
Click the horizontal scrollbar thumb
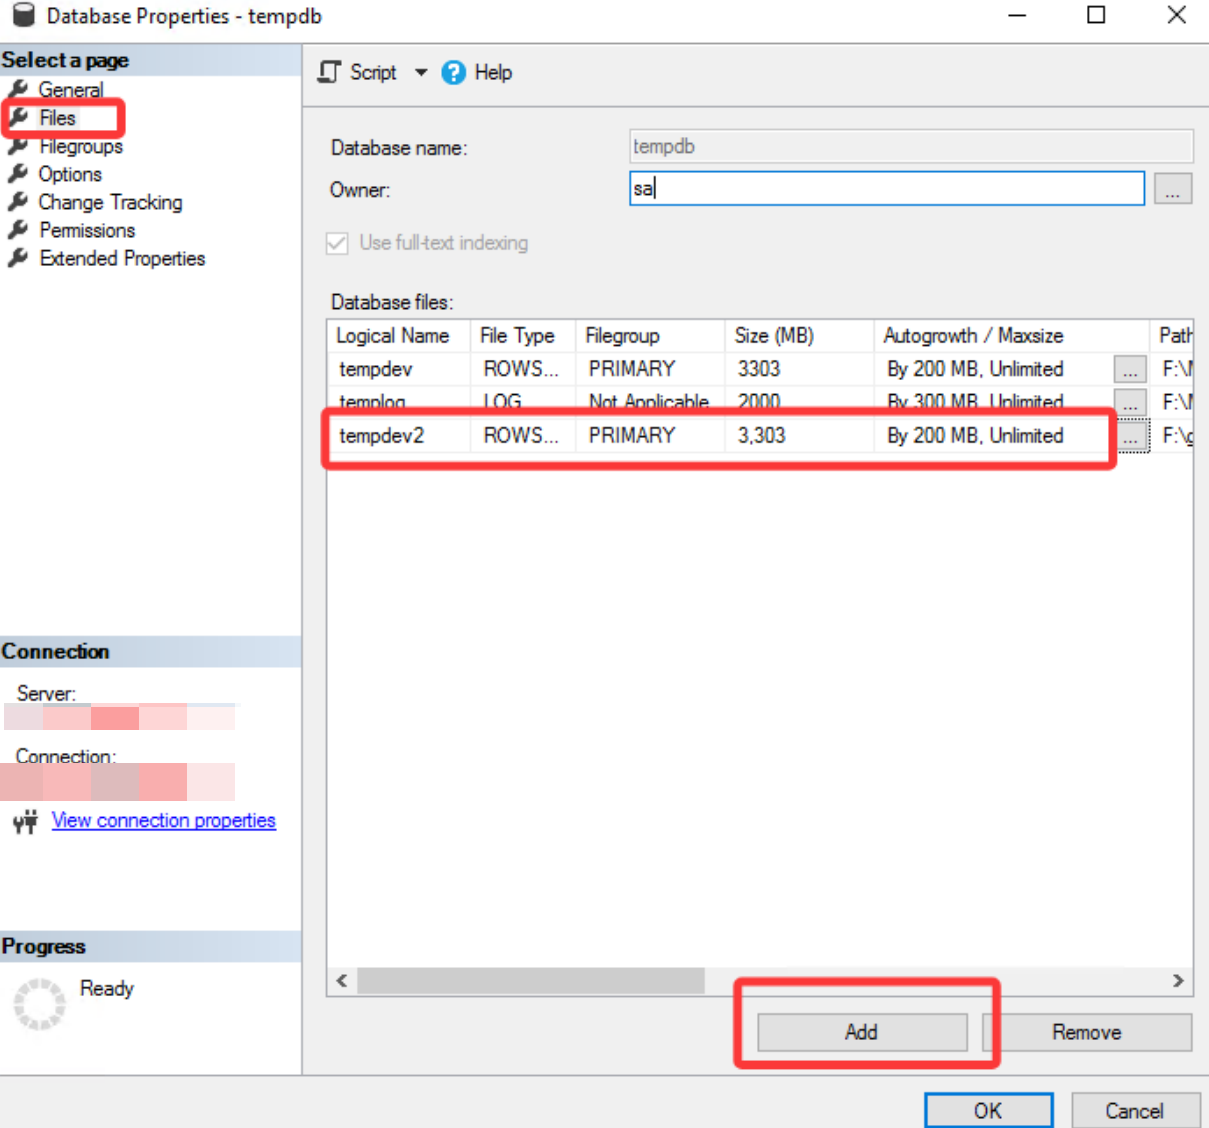point(531,981)
